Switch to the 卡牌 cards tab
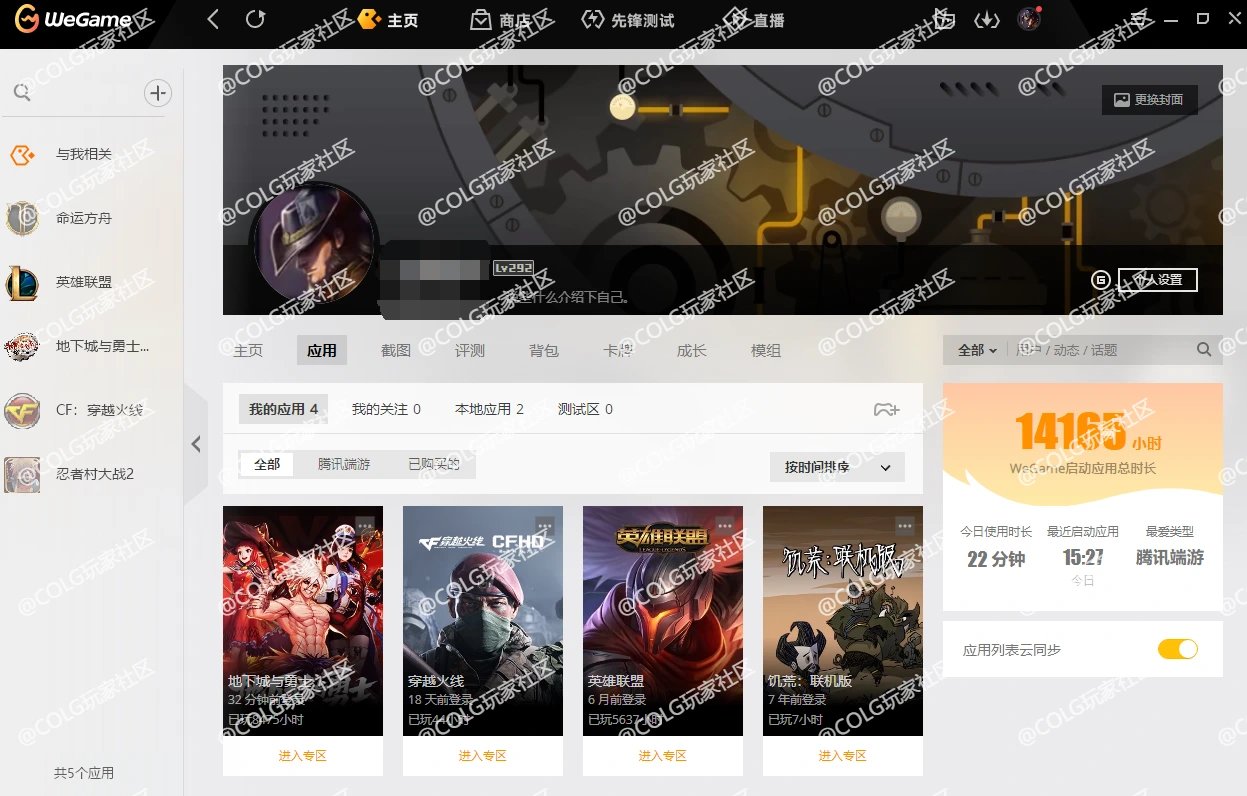The image size is (1247, 796). click(618, 351)
